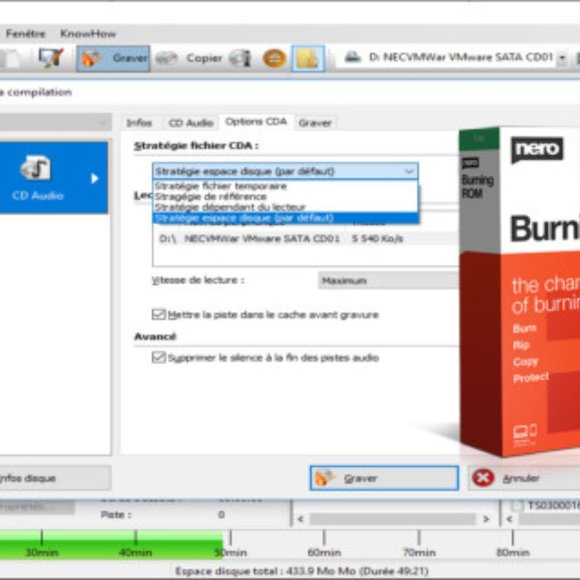Click the Copier disc icon in toolbar
Viewport: 580px width, 580px height.
pos(166,58)
